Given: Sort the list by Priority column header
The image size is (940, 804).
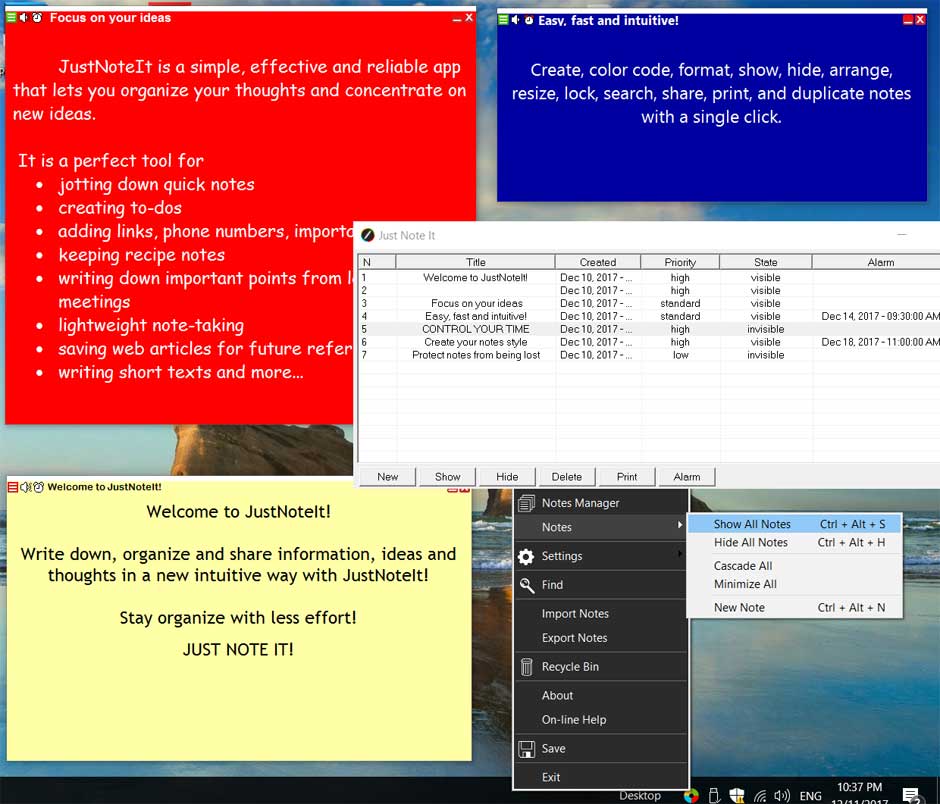Looking at the screenshot, I should coord(680,262).
